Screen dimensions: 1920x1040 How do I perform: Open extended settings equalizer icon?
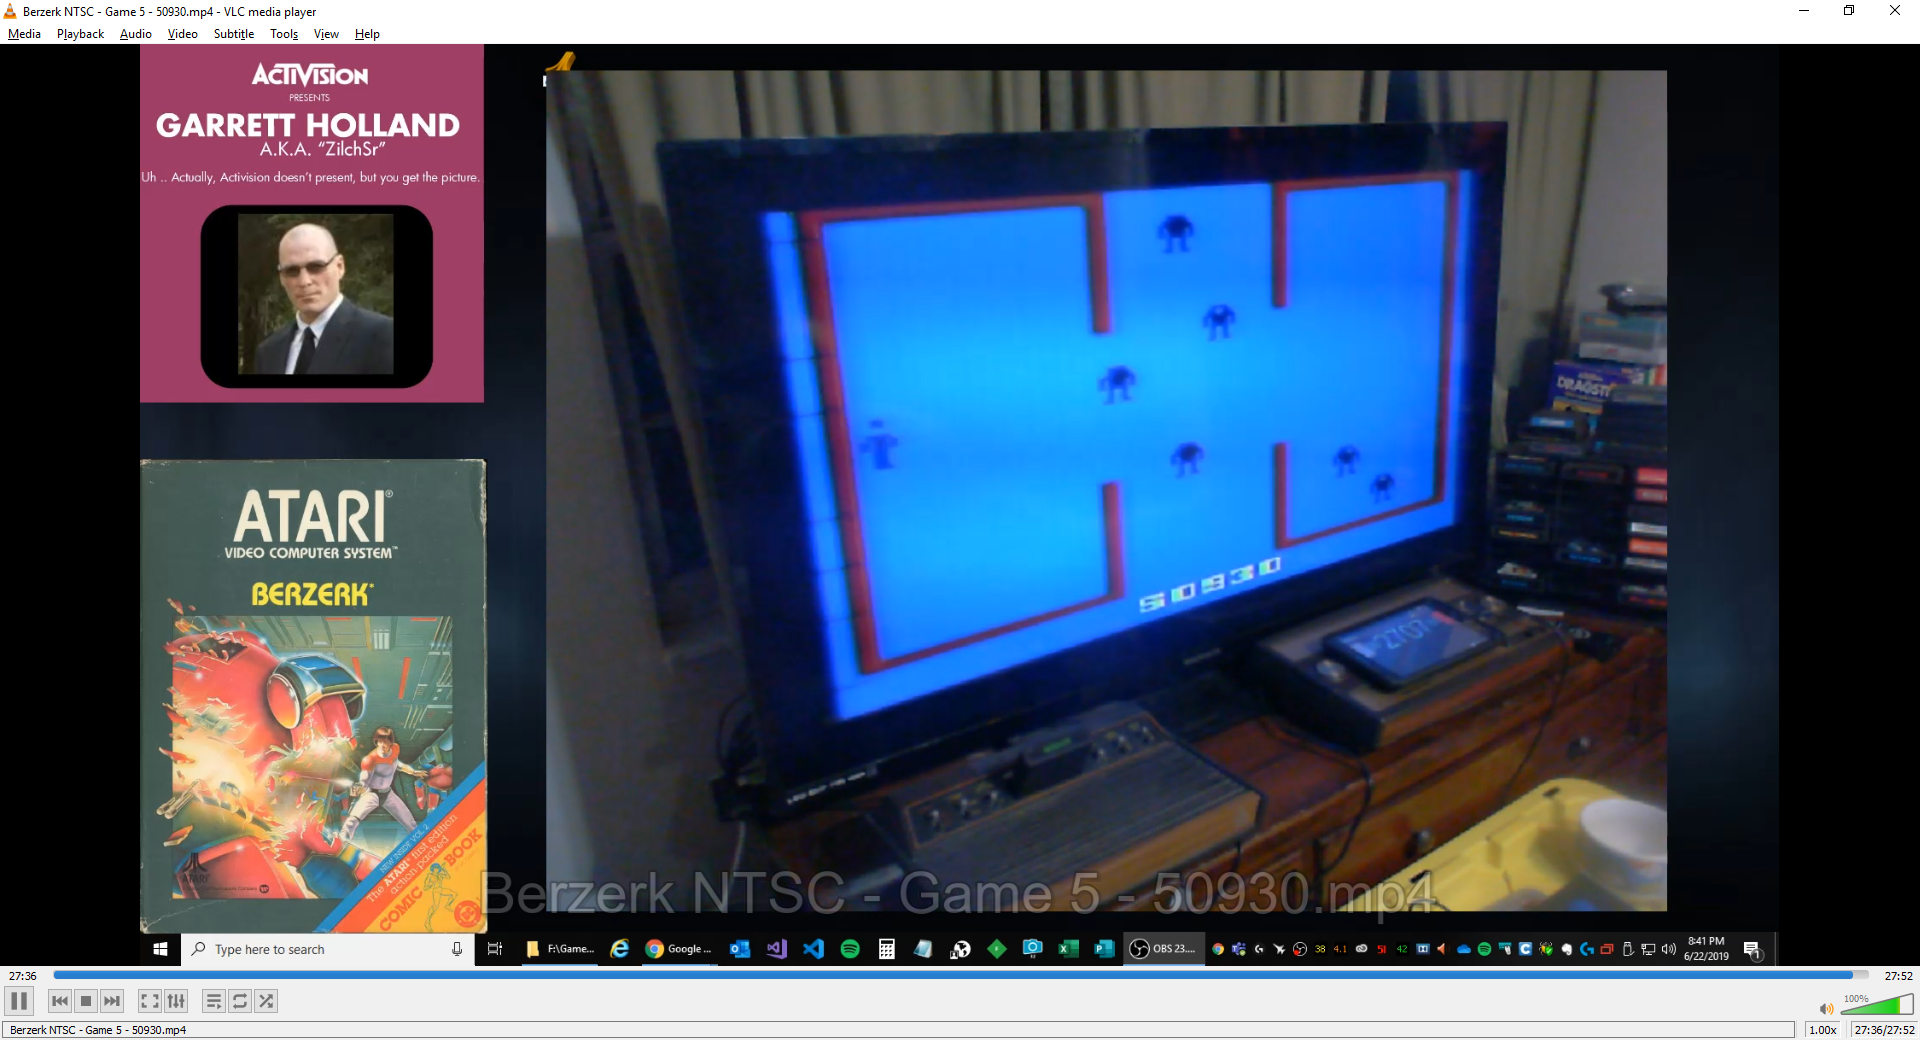point(176,1001)
